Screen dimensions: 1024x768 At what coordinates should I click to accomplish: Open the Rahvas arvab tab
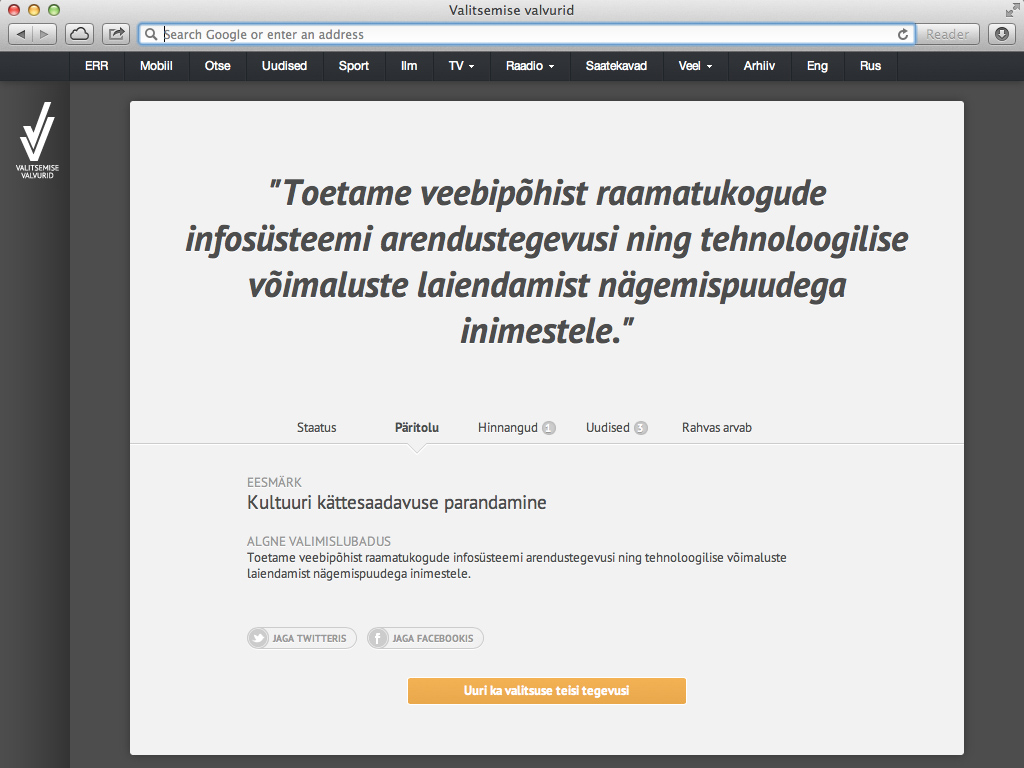pyautogui.click(x=716, y=427)
